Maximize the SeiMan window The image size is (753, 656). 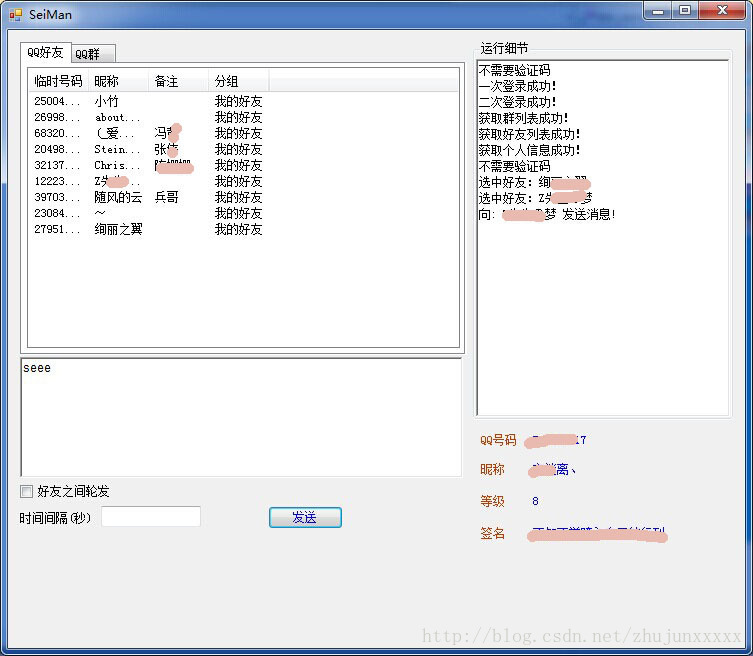coord(685,11)
